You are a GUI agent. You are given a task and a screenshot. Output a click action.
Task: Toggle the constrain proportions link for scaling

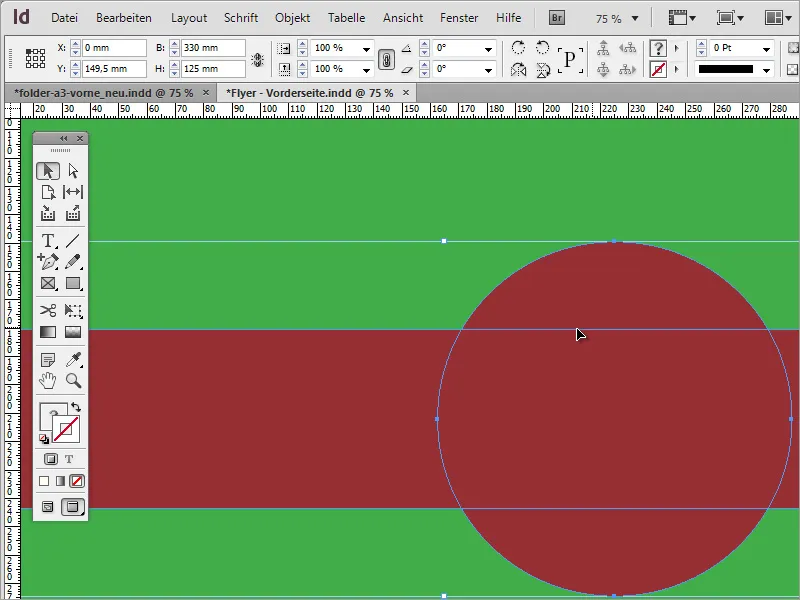385,57
